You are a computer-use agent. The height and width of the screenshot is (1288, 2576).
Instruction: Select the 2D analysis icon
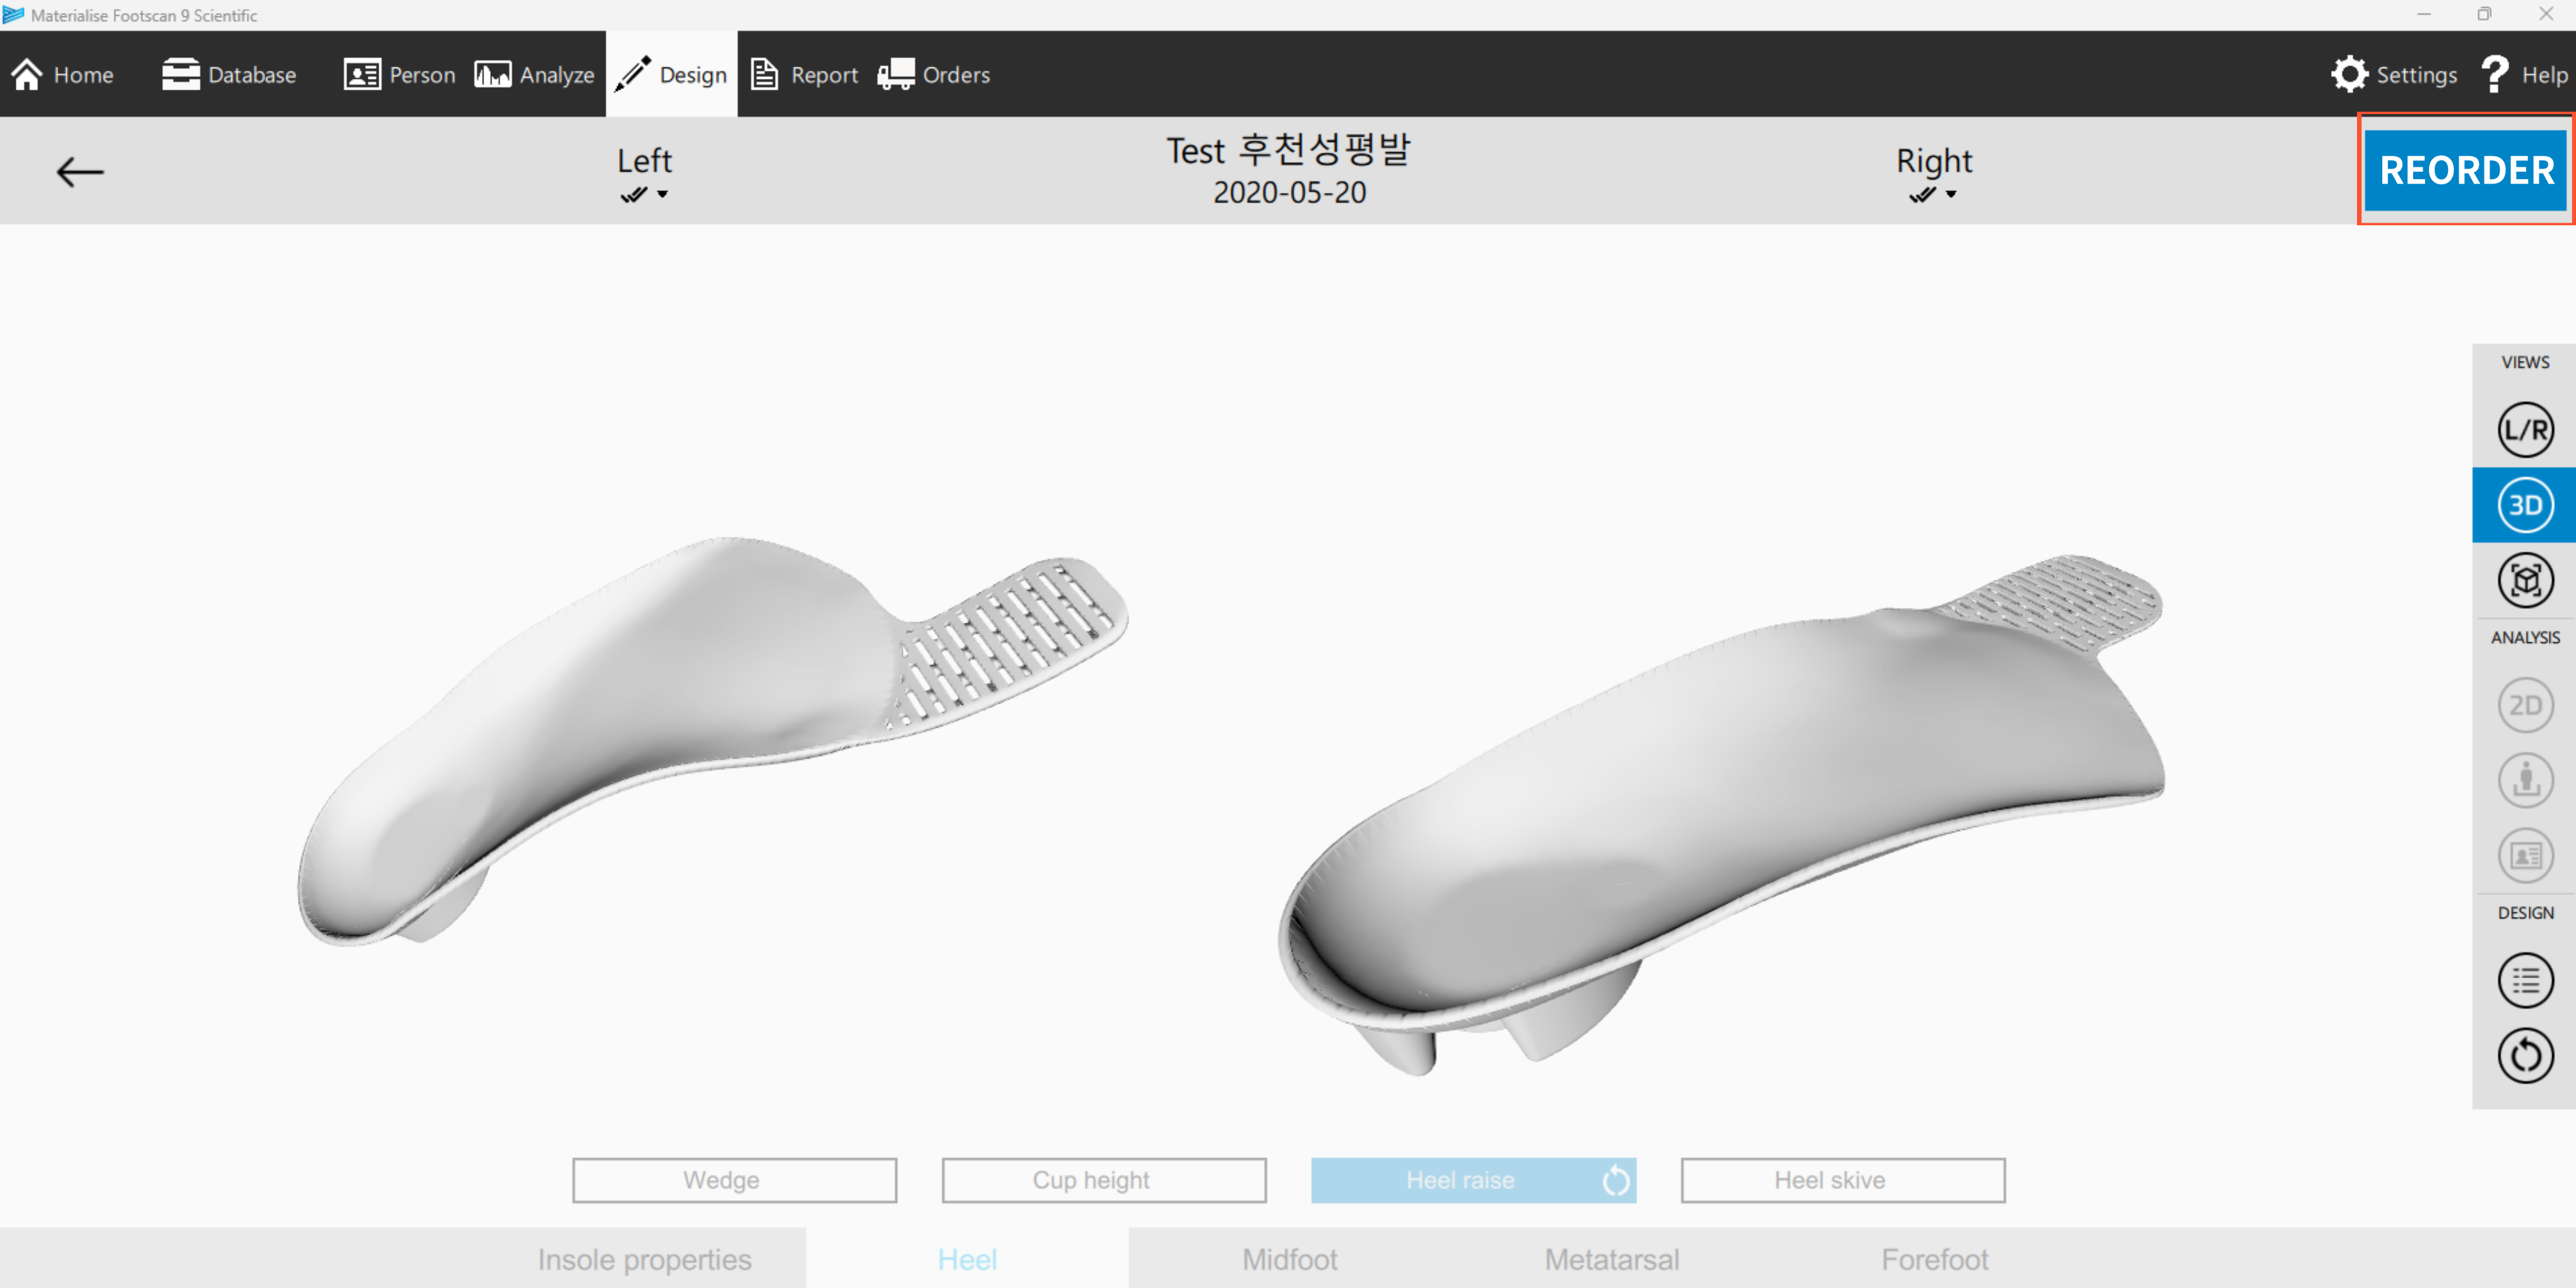click(2525, 705)
